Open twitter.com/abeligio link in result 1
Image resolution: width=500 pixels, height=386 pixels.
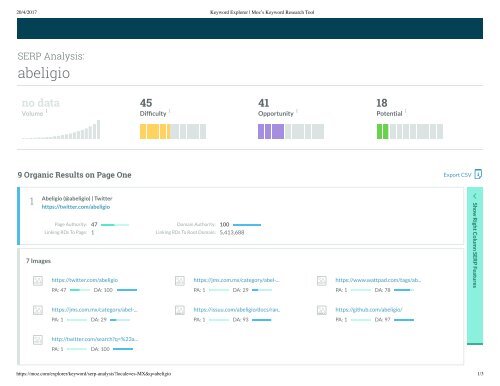click(x=76, y=207)
